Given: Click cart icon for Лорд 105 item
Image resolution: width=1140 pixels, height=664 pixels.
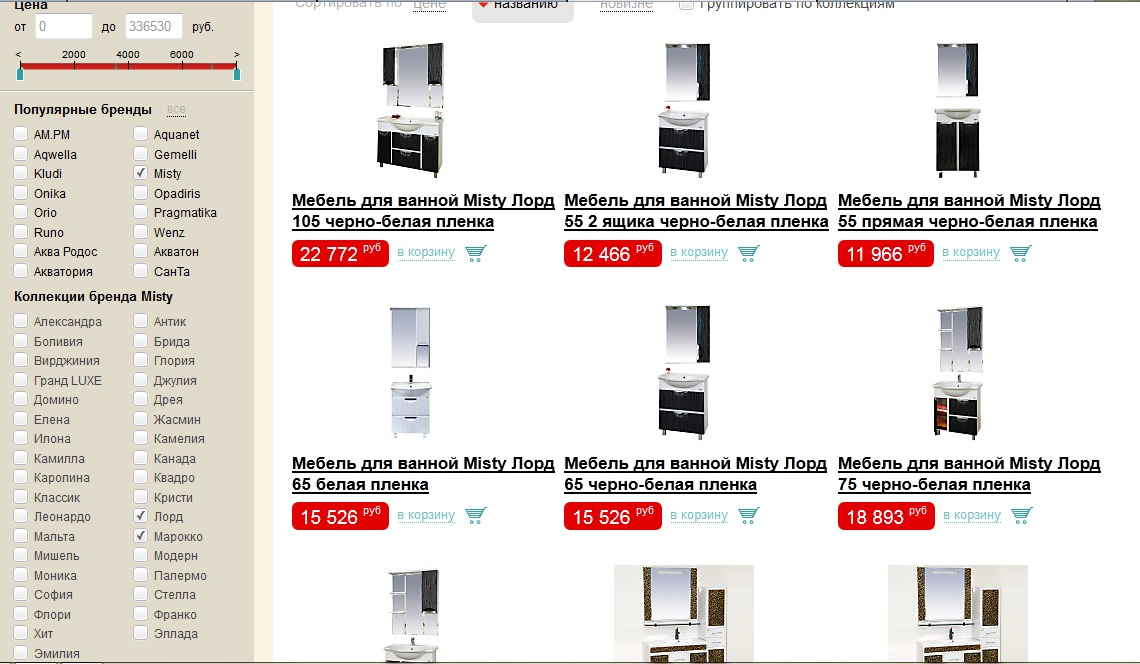Looking at the screenshot, I should (x=475, y=253).
